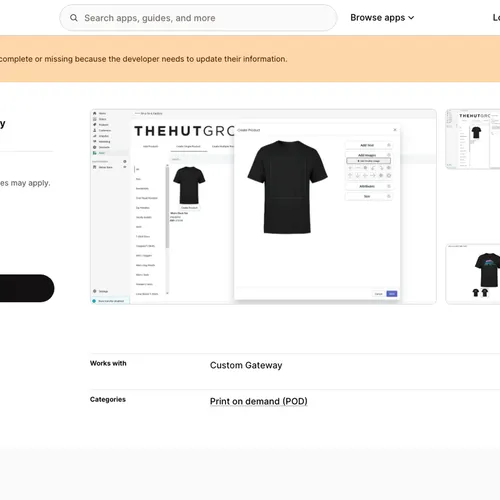Click the category list vertical scrollbar
Image resolution: width=500 pixels, height=500 pixels.
tap(167, 207)
